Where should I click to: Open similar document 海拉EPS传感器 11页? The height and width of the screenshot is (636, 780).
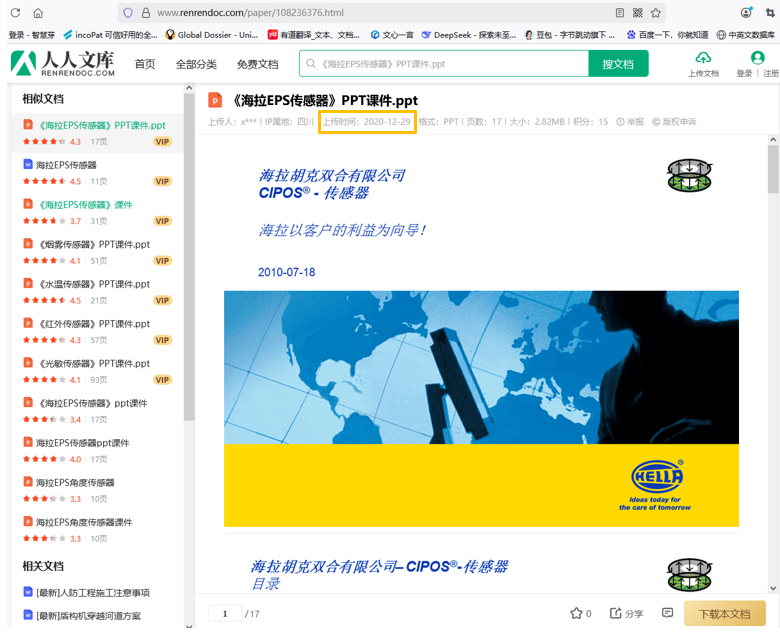[66, 165]
